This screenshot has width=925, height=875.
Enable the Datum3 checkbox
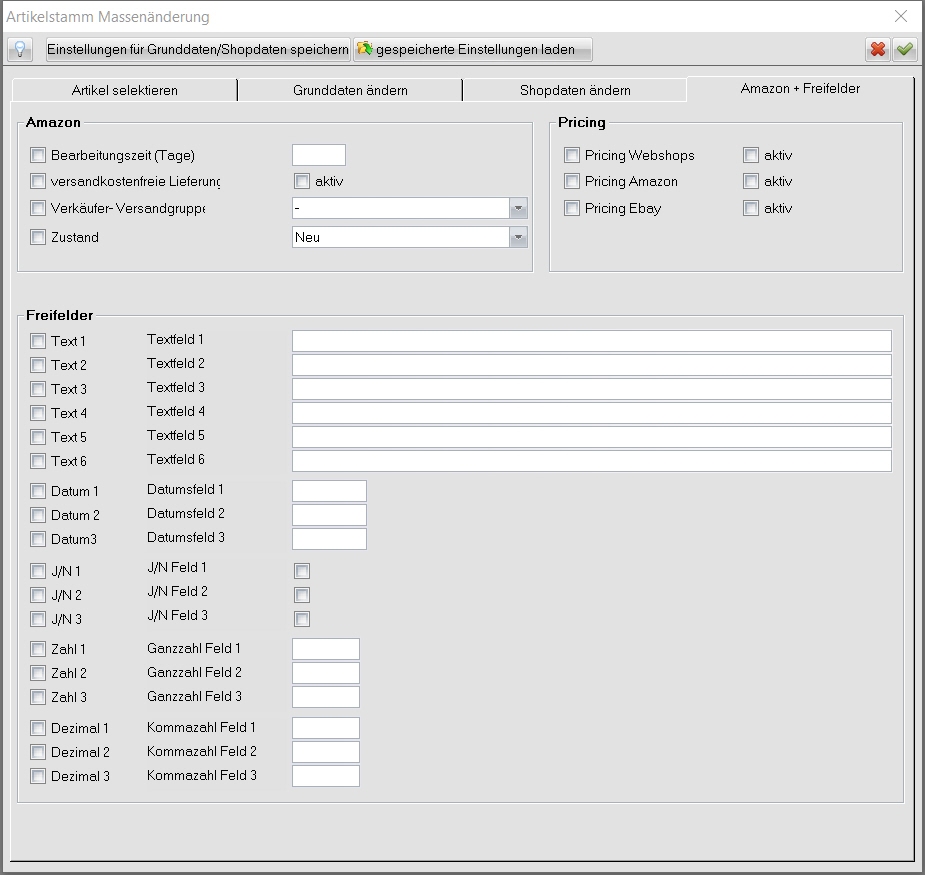click(x=38, y=539)
